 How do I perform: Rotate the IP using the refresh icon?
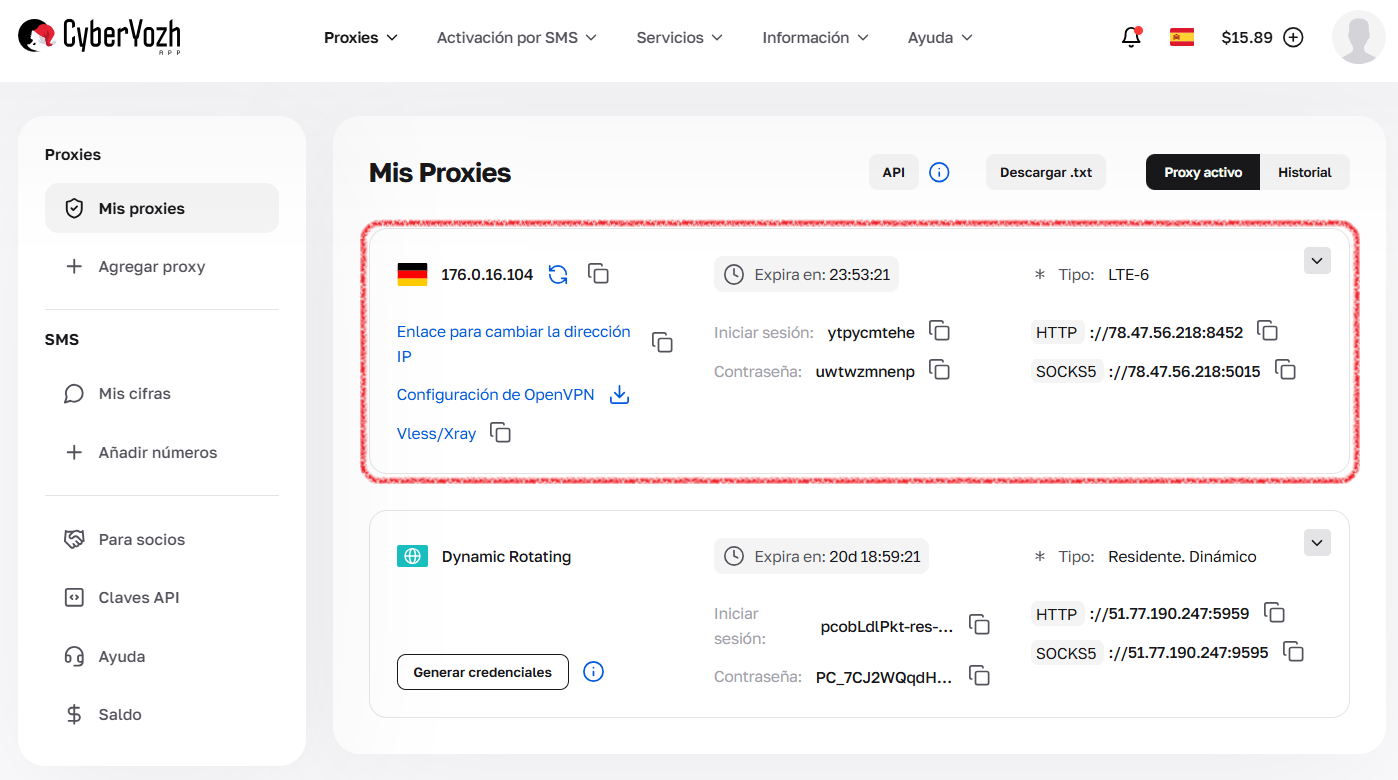coord(558,273)
